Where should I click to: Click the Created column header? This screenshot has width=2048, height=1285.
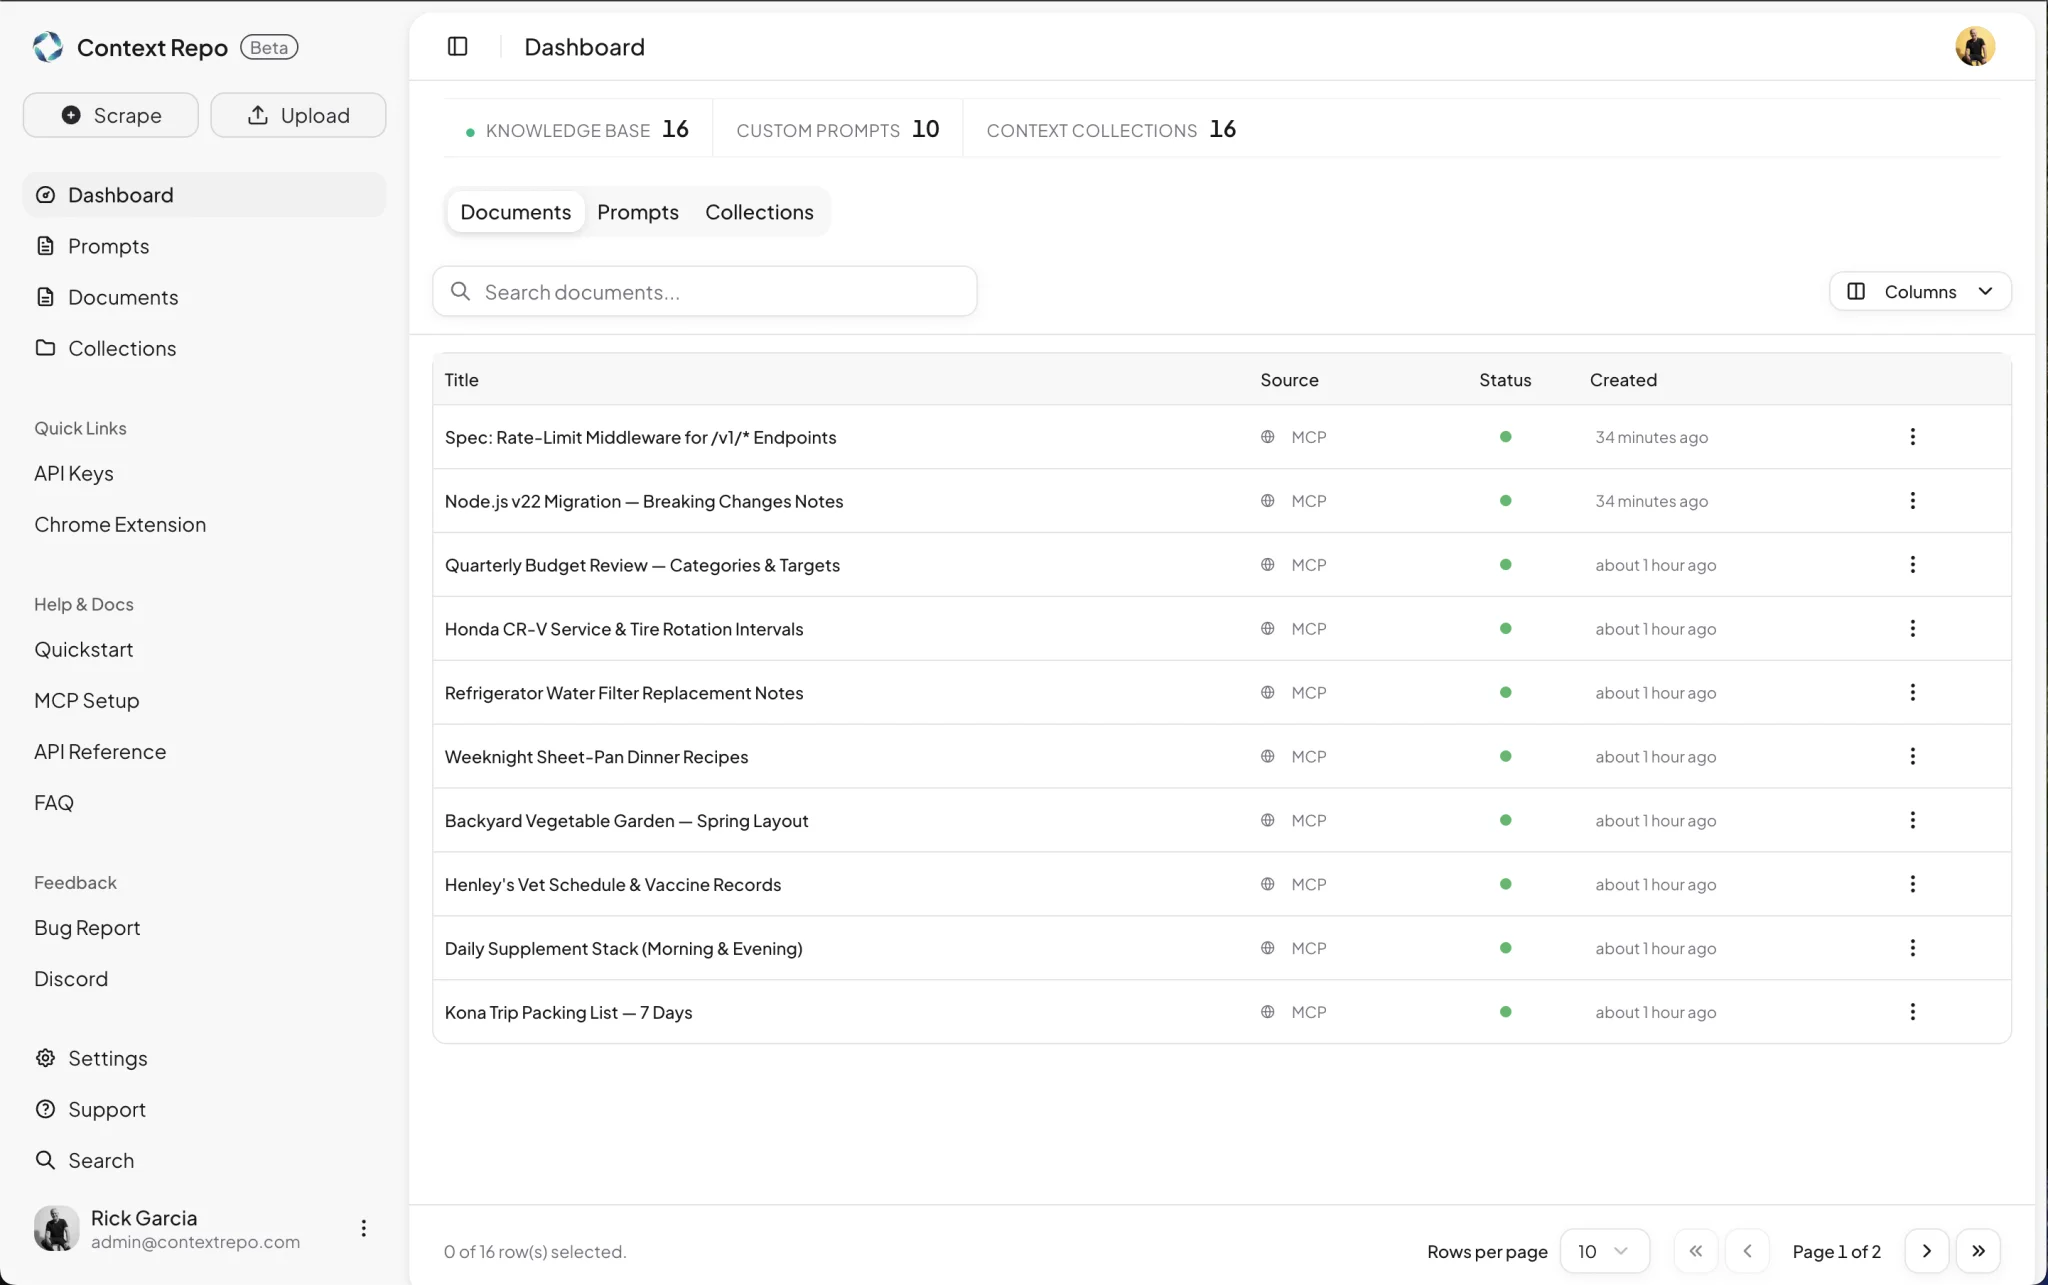point(1623,380)
